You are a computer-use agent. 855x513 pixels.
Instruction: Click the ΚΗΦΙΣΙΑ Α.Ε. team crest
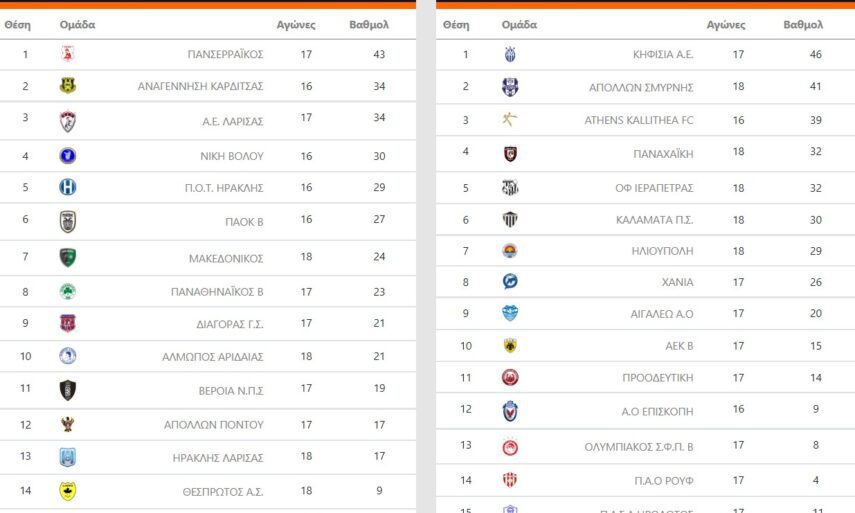510,54
